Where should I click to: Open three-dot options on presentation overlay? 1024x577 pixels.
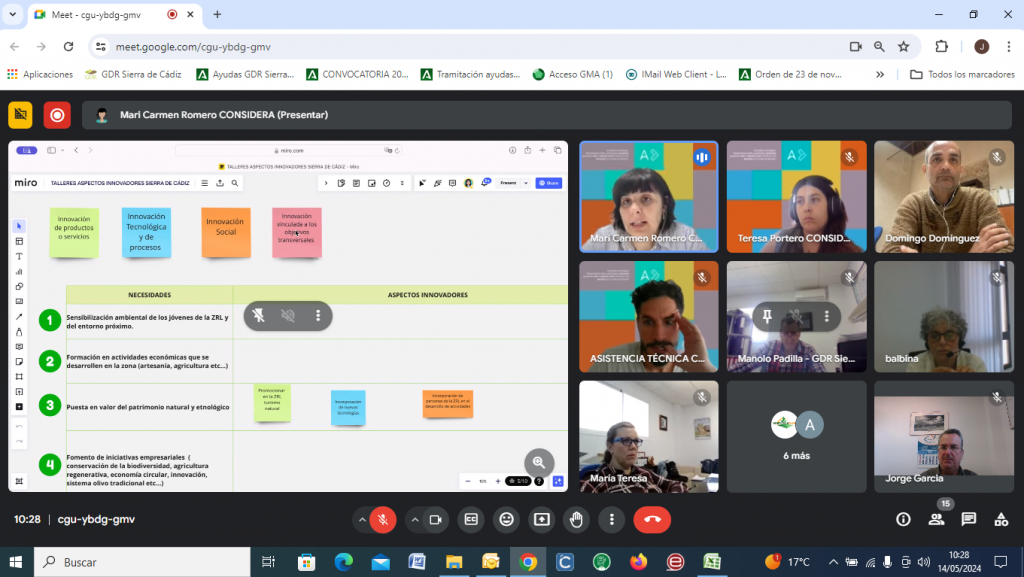(318, 316)
